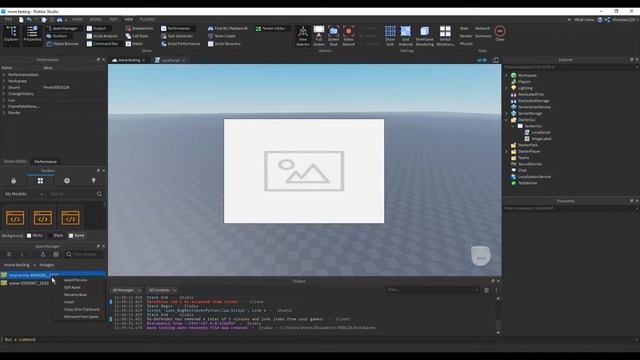Viewport: 640px width, 360px height.
Task: Open Breakpoints window from ribbon
Action: click(x=139, y=29)
